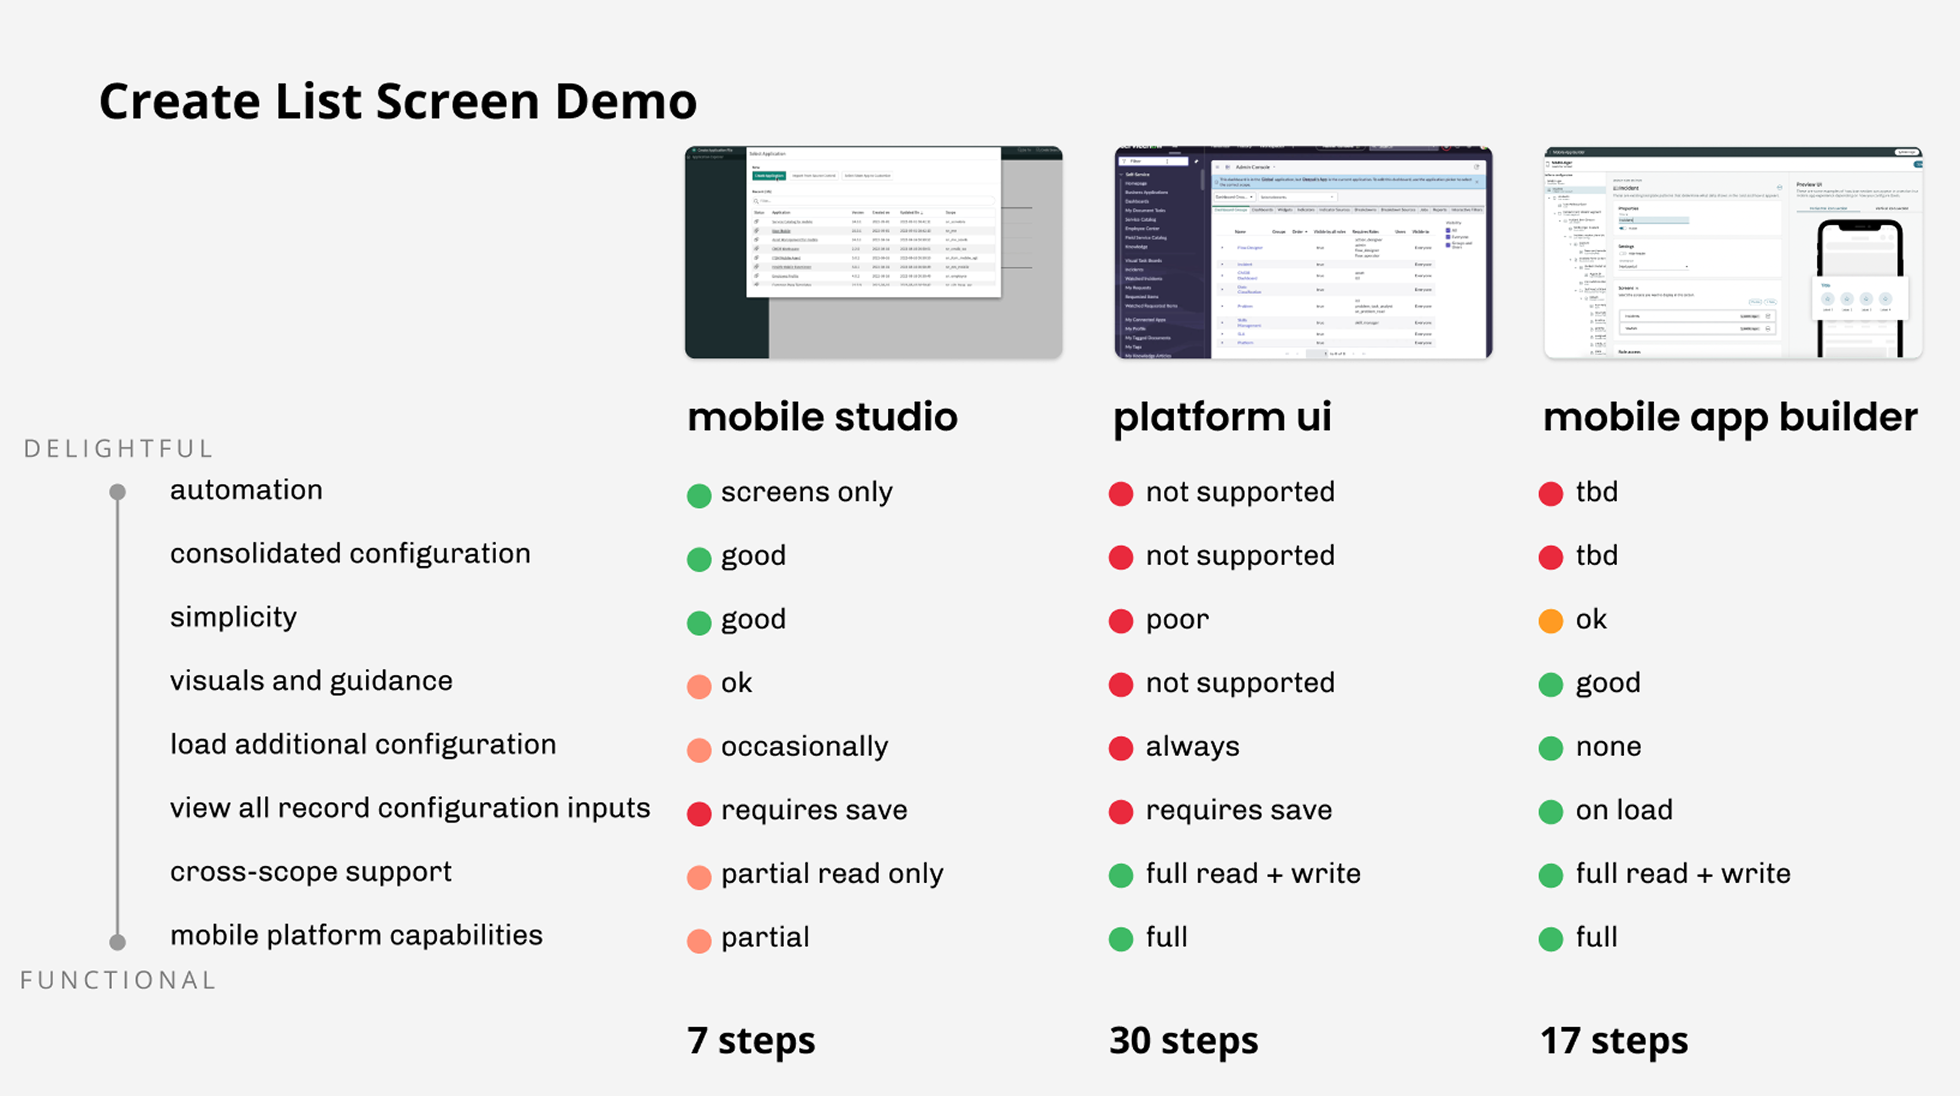Click the 'consolidated configuration' row label
Image resolution: width=1960 pixels, height=1096 pixels.
pos(350,554)
